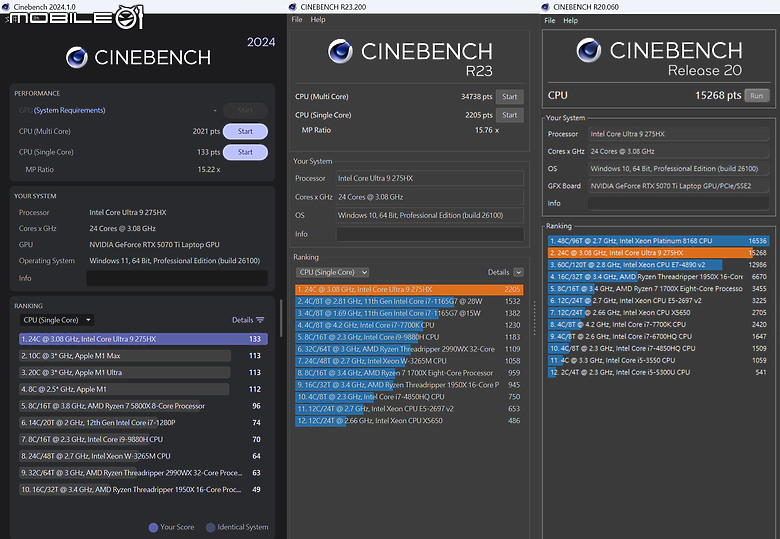Select 8C Apple M1 ranking row in Cinebench 2024
The image size is (780, 539).
[x=141, y=389]
